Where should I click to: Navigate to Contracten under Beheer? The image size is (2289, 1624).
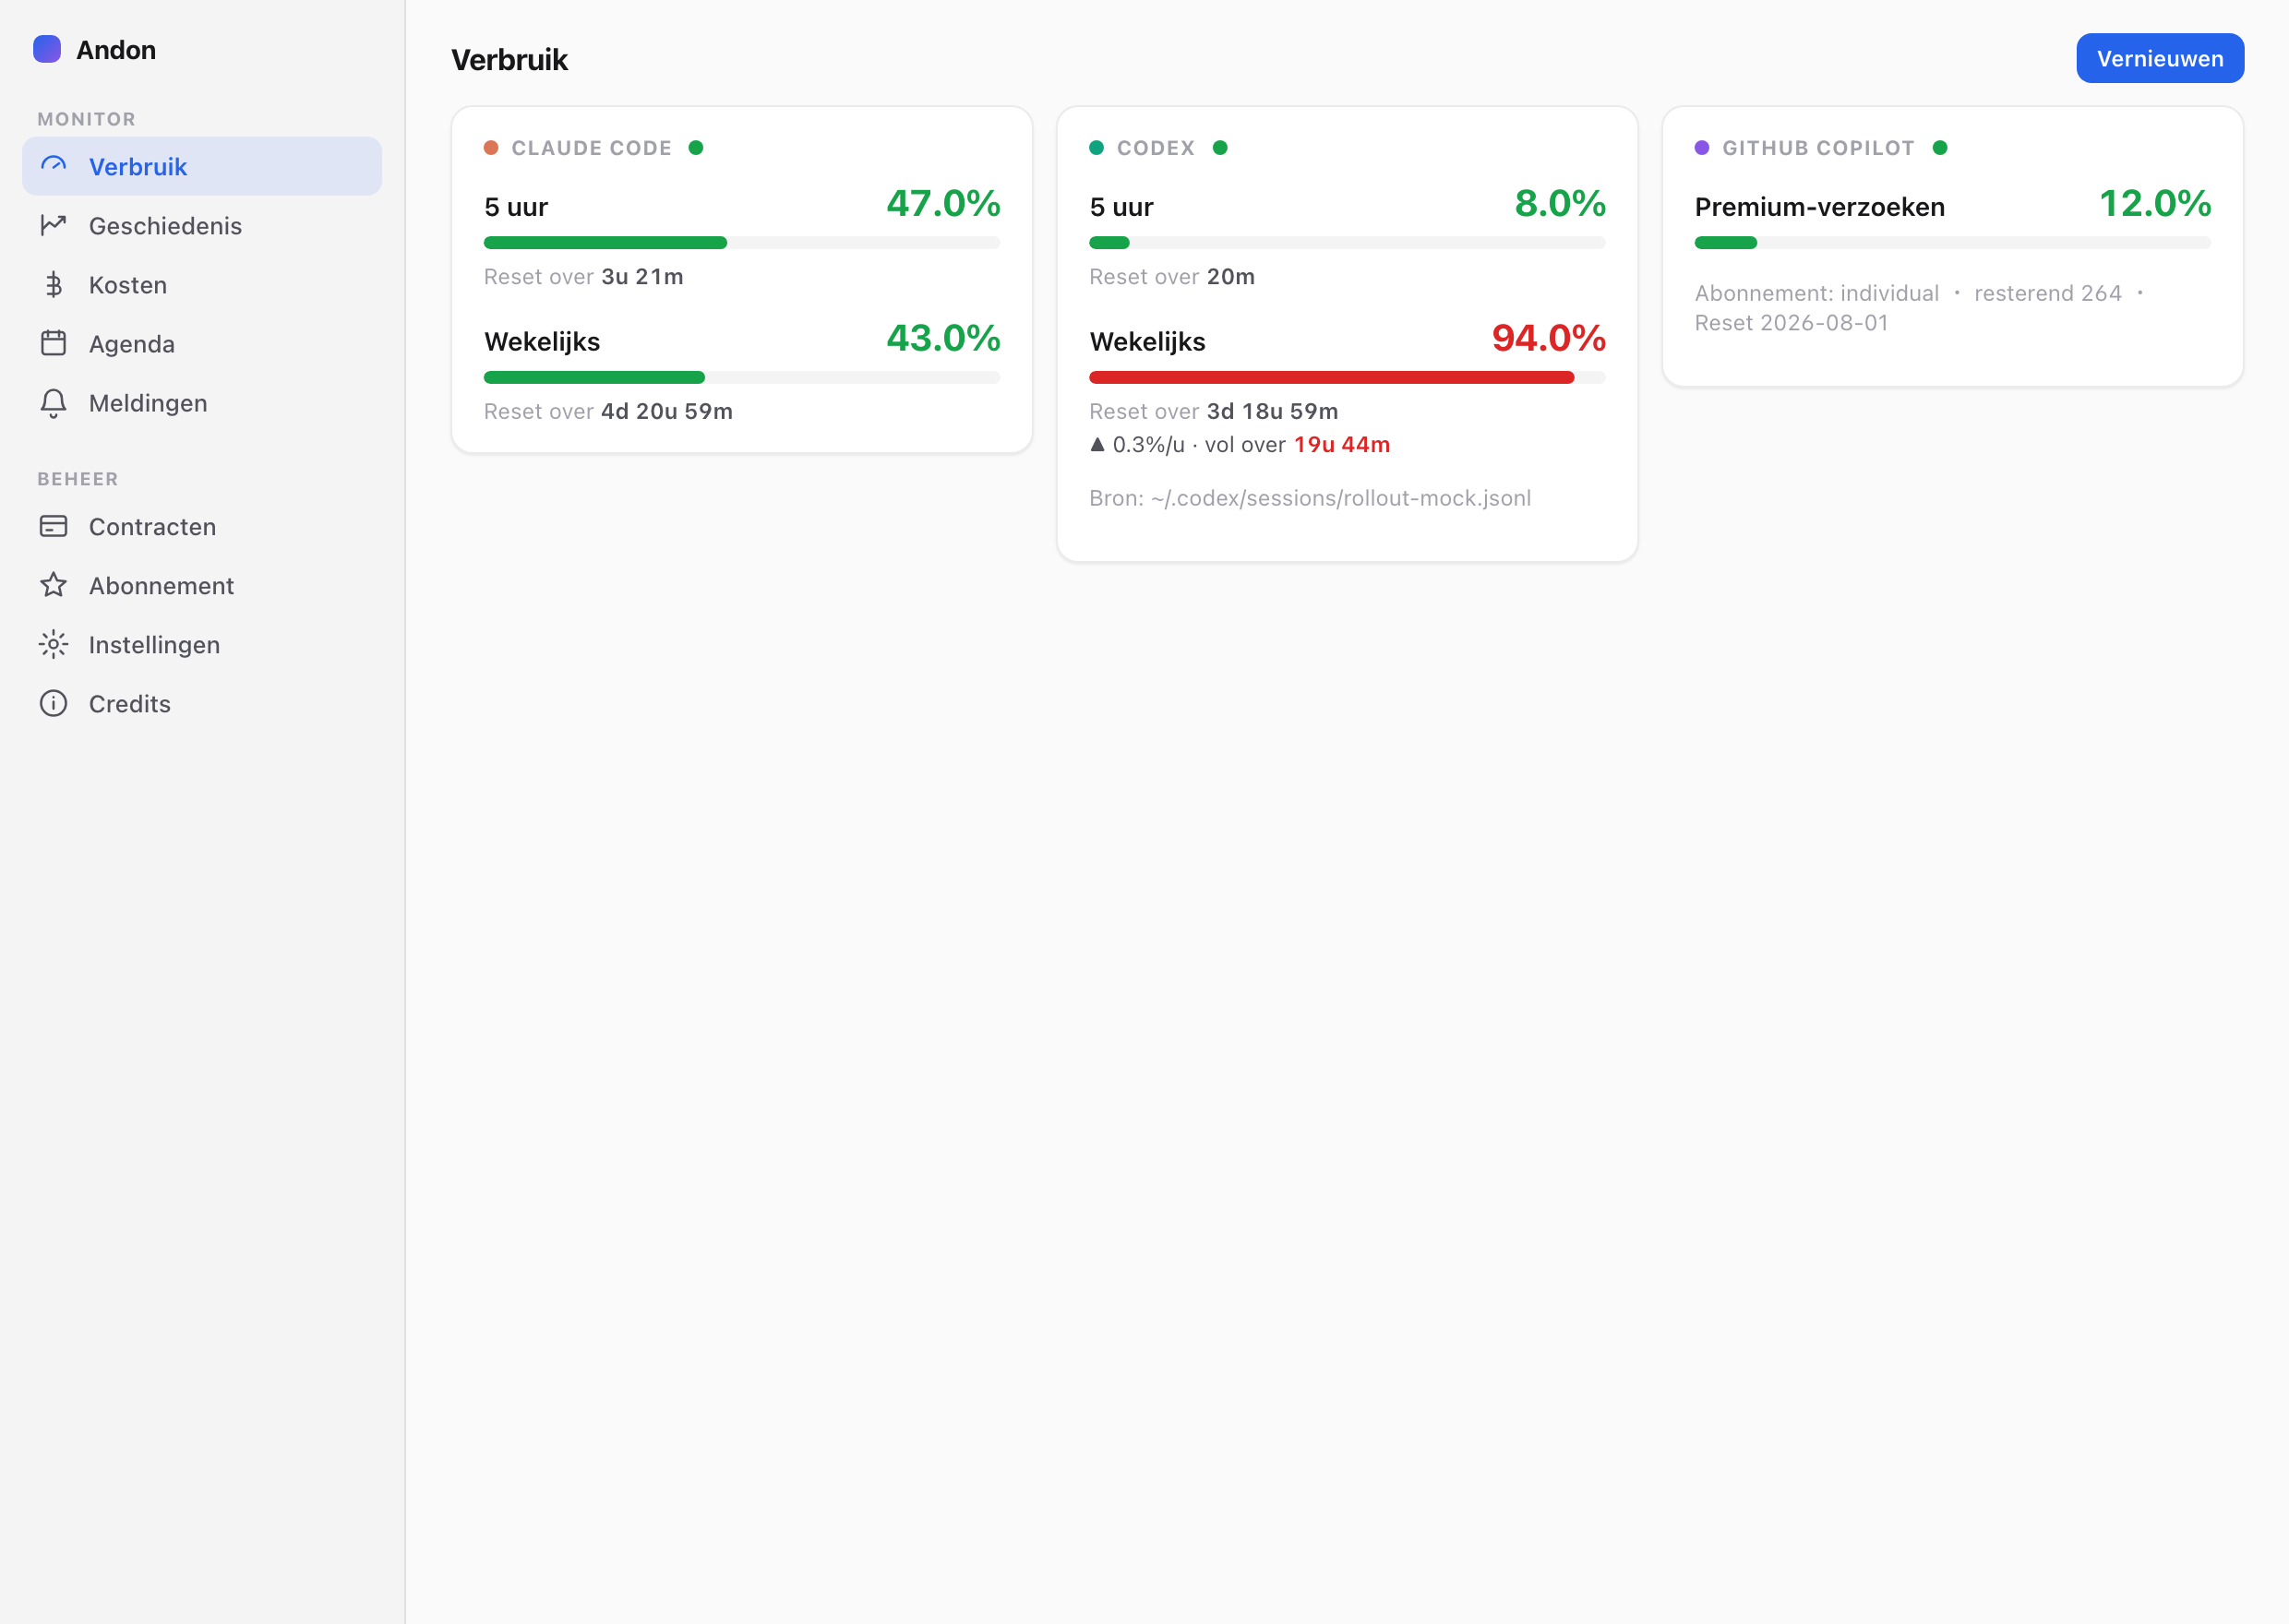tap(202, 526)
